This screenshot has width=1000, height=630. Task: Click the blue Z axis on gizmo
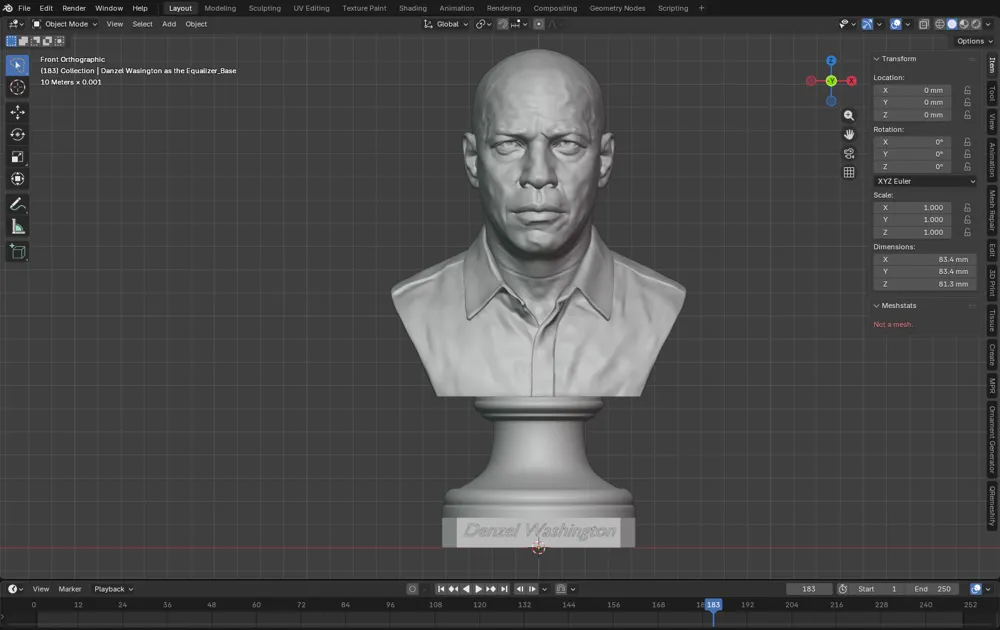tap(831, 61)
